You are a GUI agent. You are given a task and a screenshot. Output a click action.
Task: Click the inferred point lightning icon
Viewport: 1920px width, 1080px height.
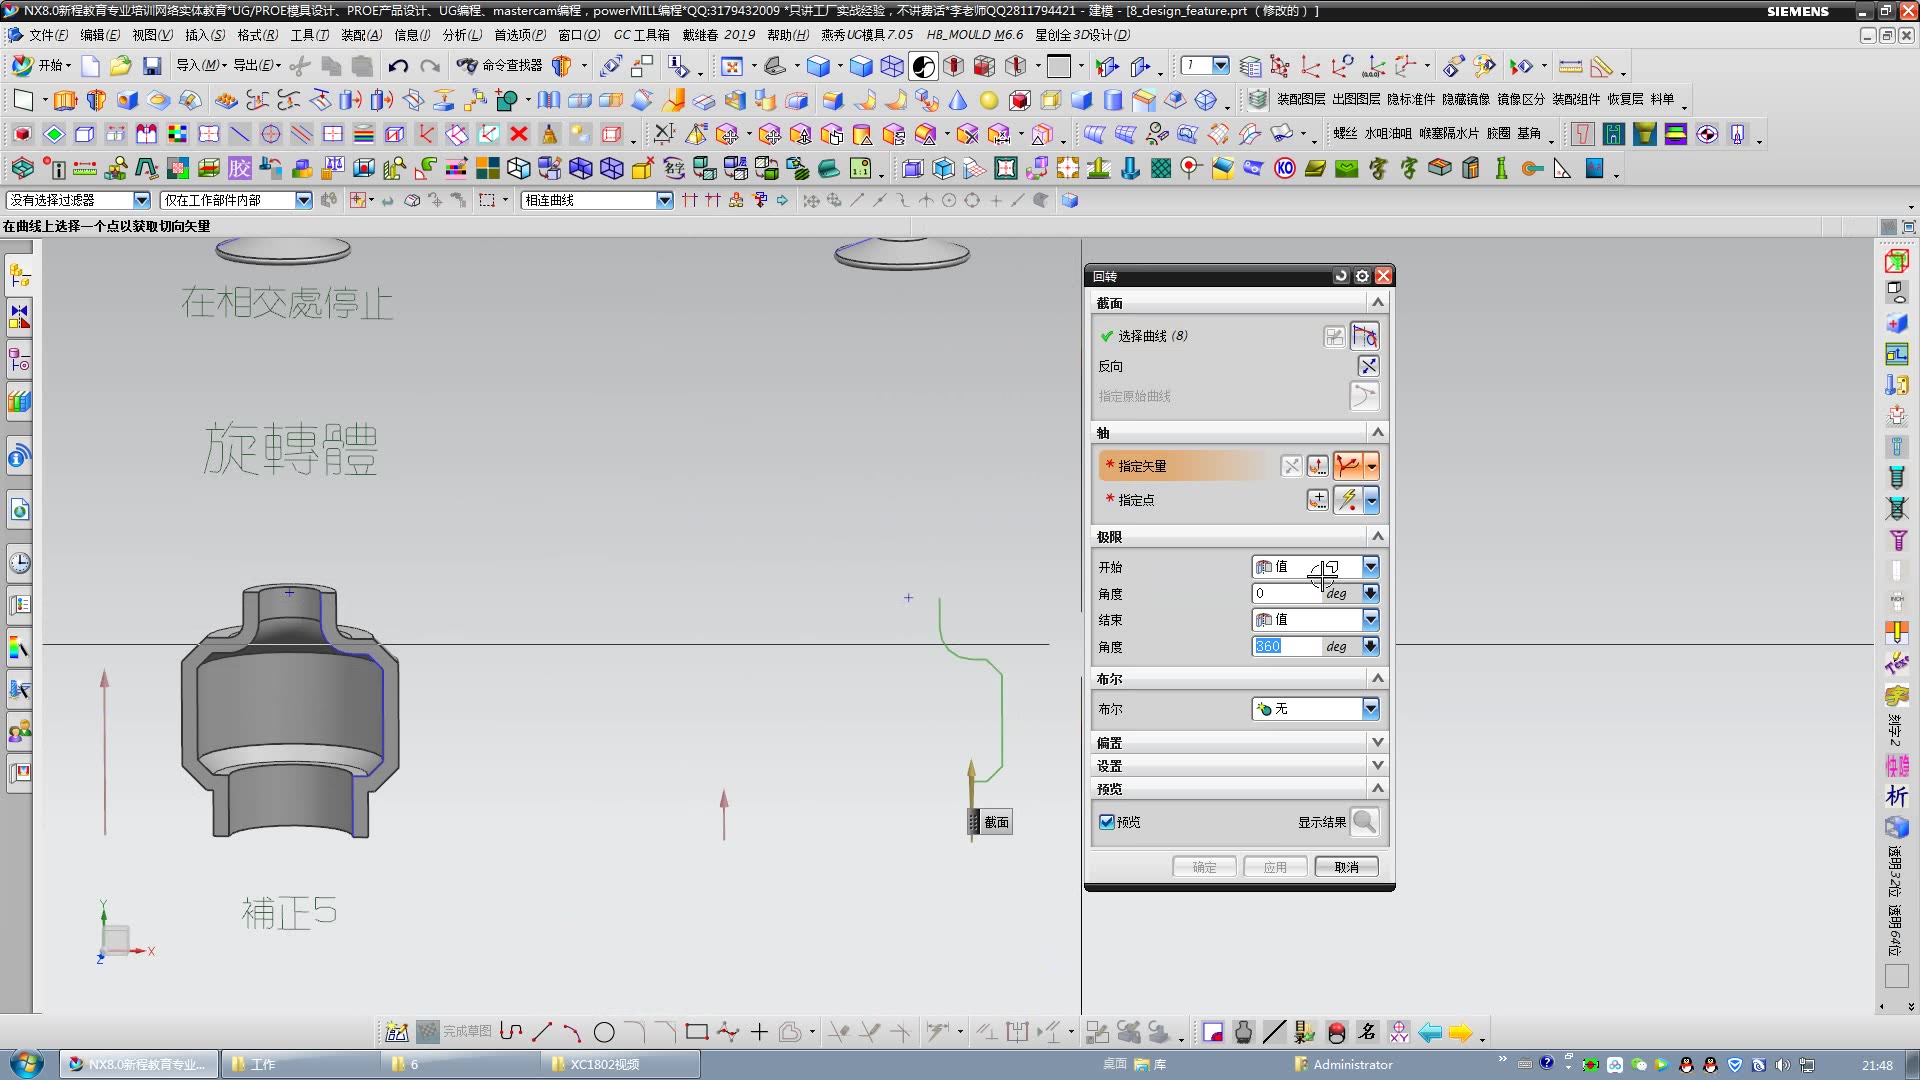click(x=1348, y=500)
